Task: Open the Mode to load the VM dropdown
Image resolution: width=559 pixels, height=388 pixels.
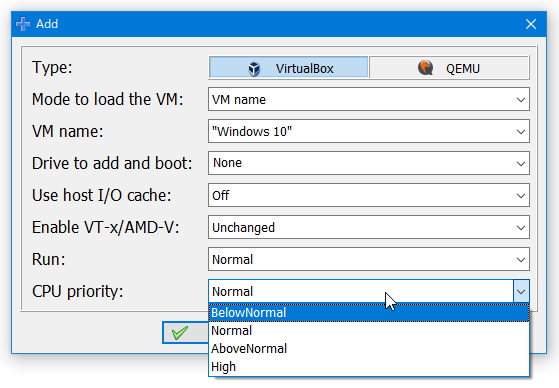Action: [369, 99]
